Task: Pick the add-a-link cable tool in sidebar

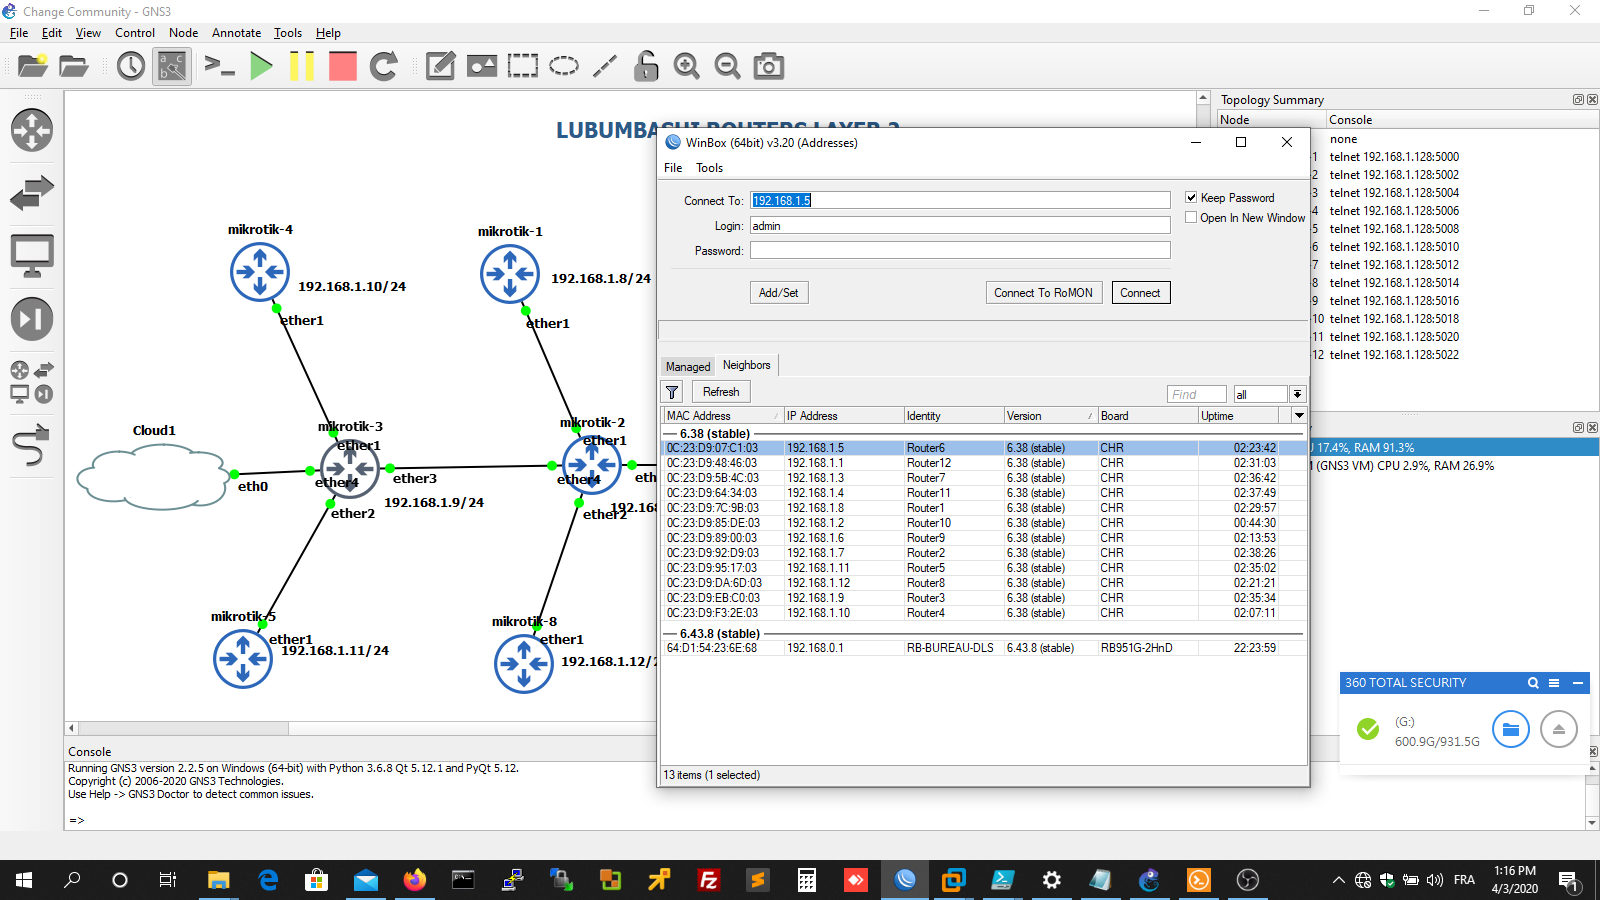Action: pyautogui.click(x=33, y=448)
